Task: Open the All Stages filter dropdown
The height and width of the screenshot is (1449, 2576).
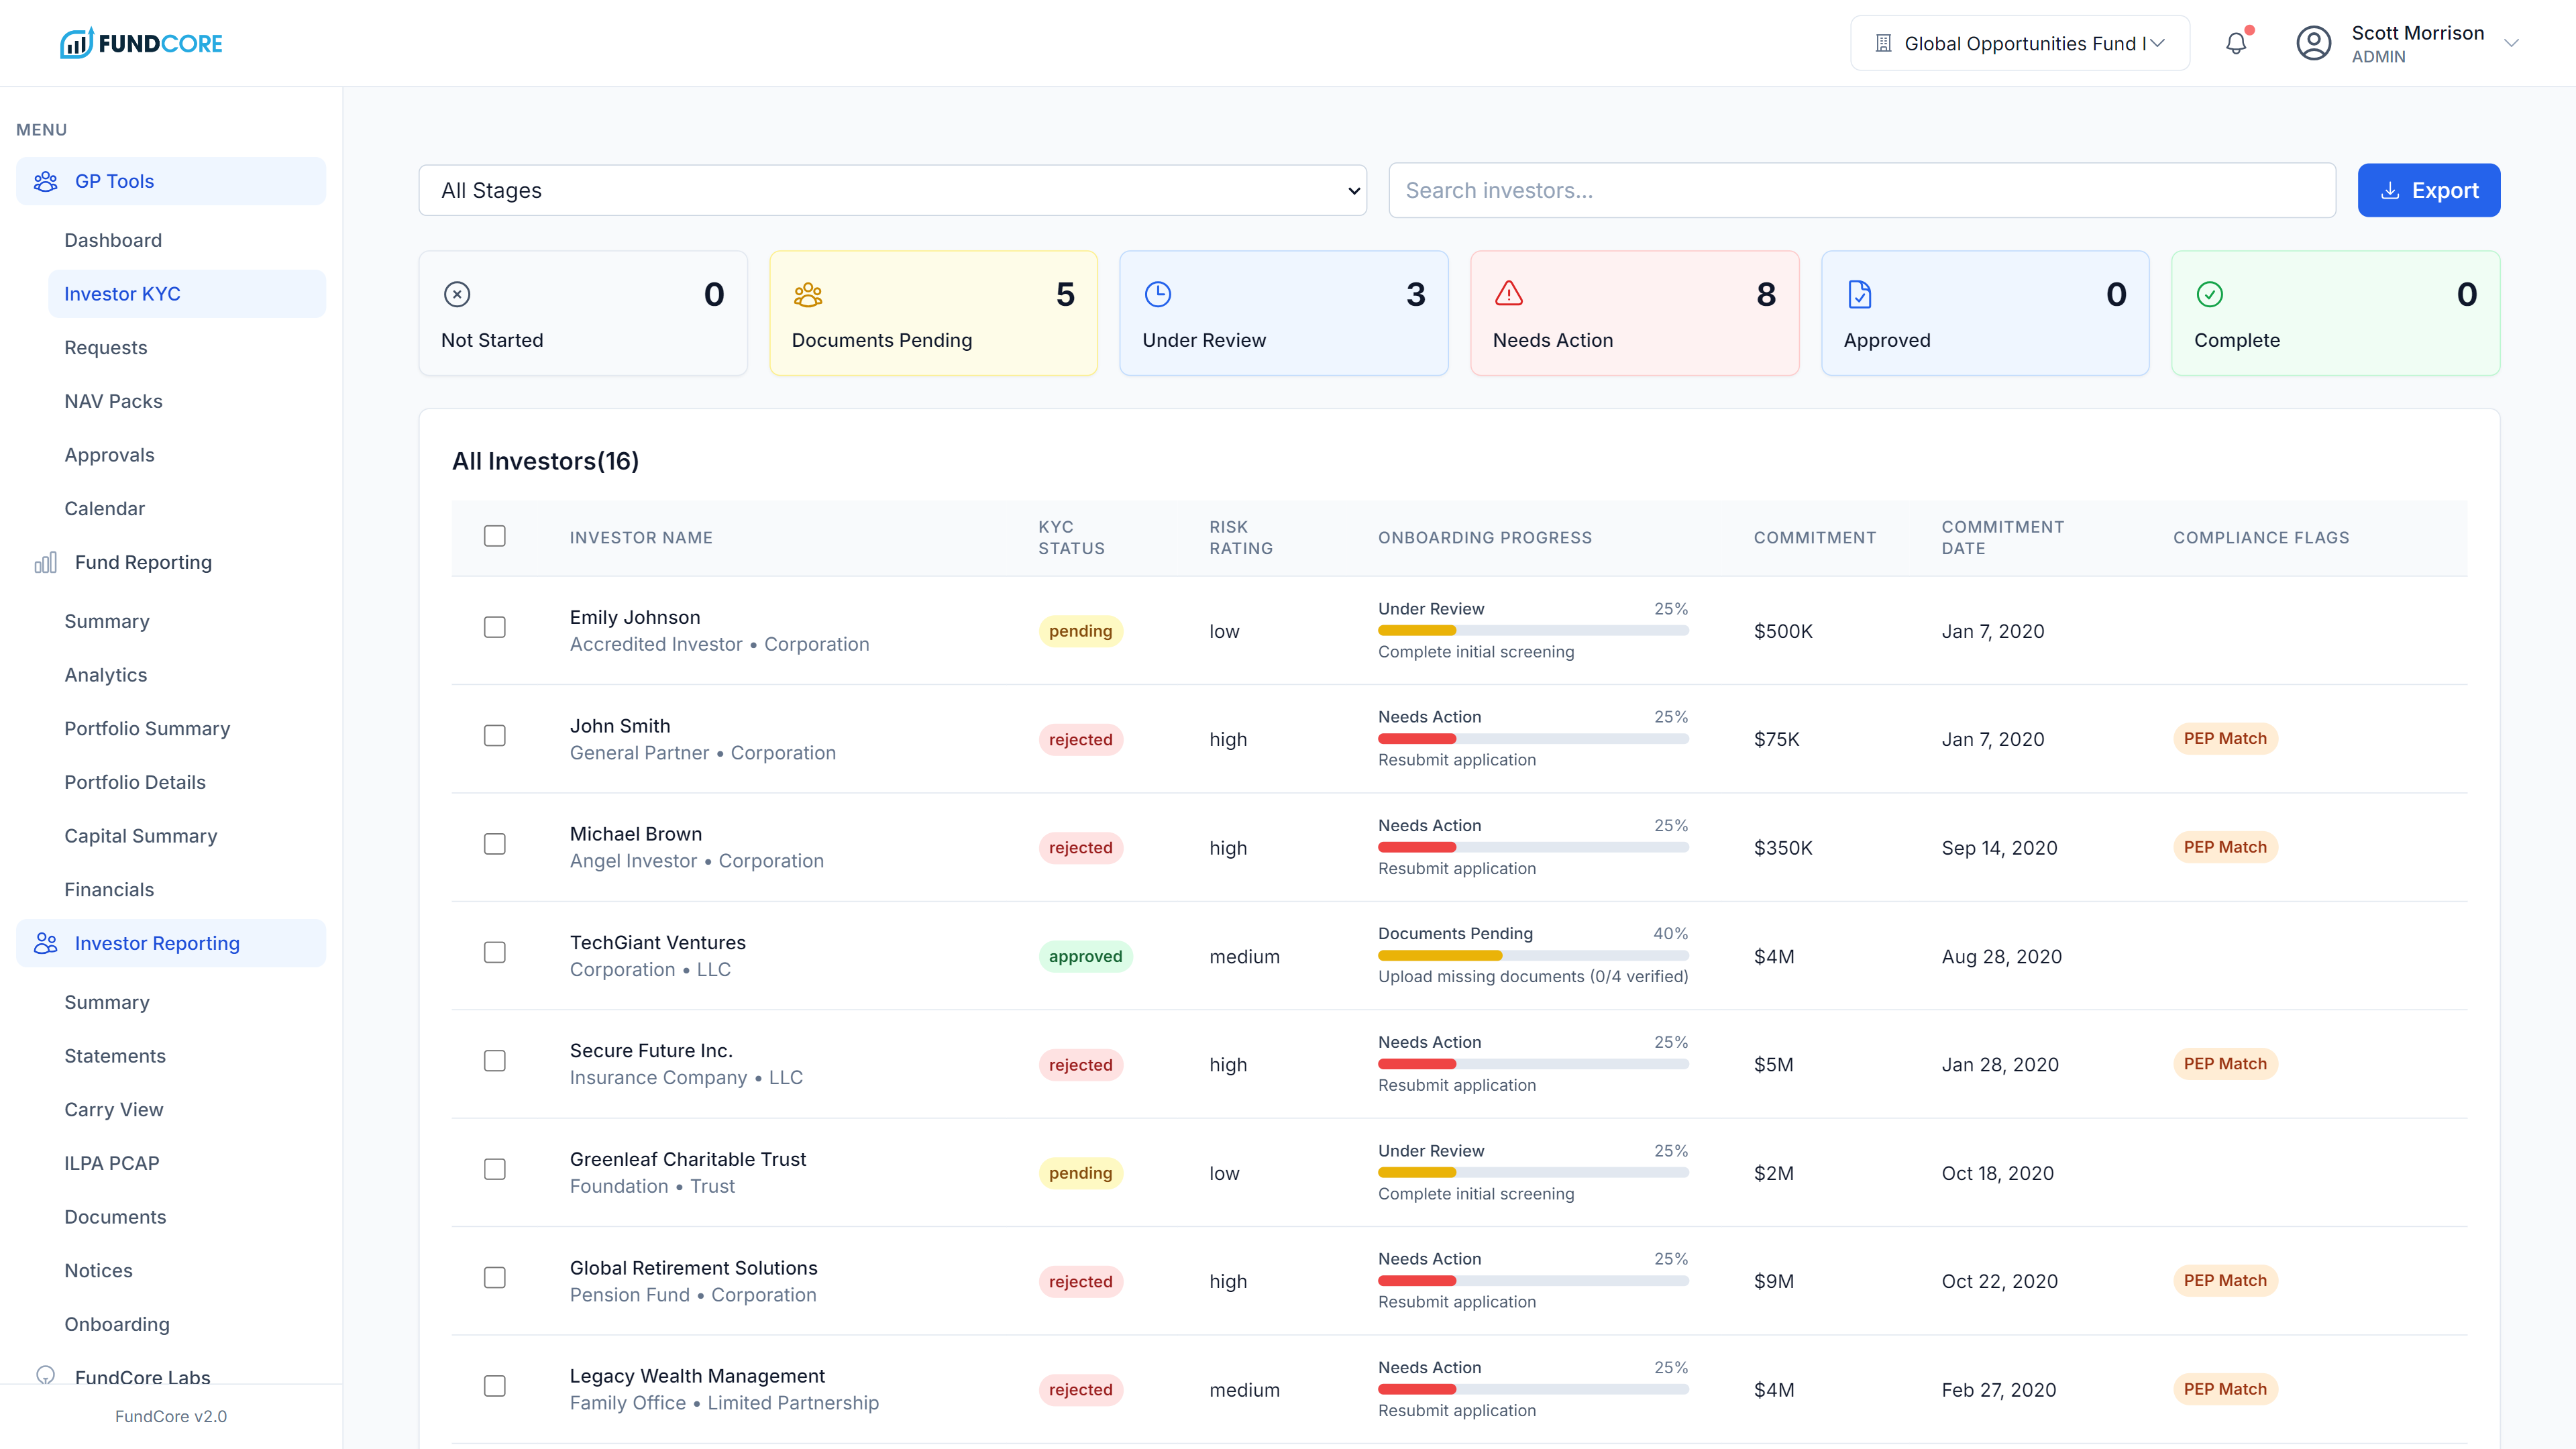Action: (x=892, y=190)
